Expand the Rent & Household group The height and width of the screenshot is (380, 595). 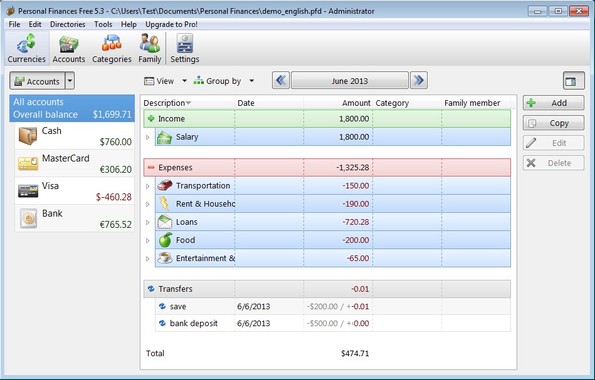148,204
